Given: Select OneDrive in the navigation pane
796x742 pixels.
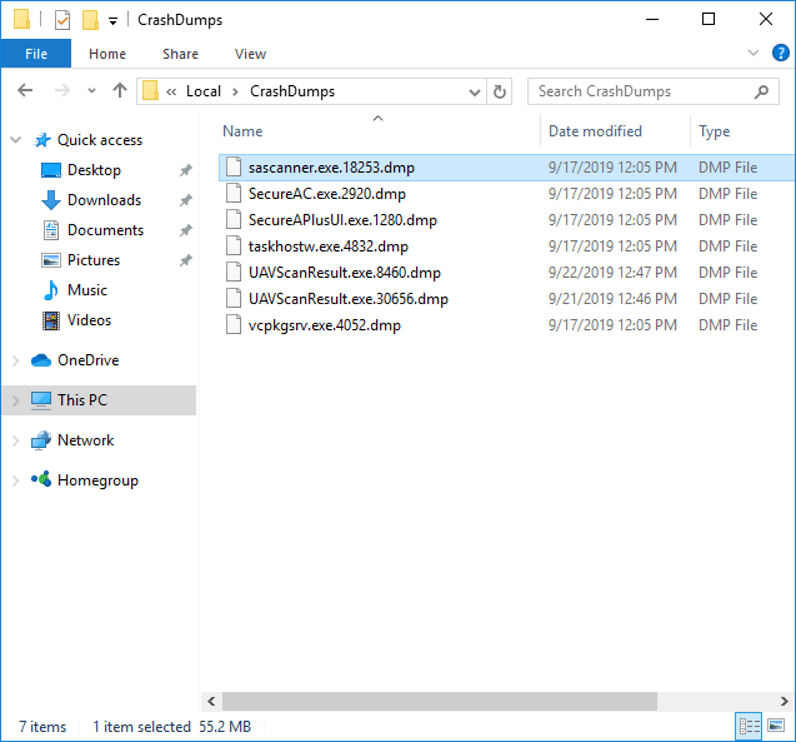Looking at the screenshot, I should pos(88,360).
